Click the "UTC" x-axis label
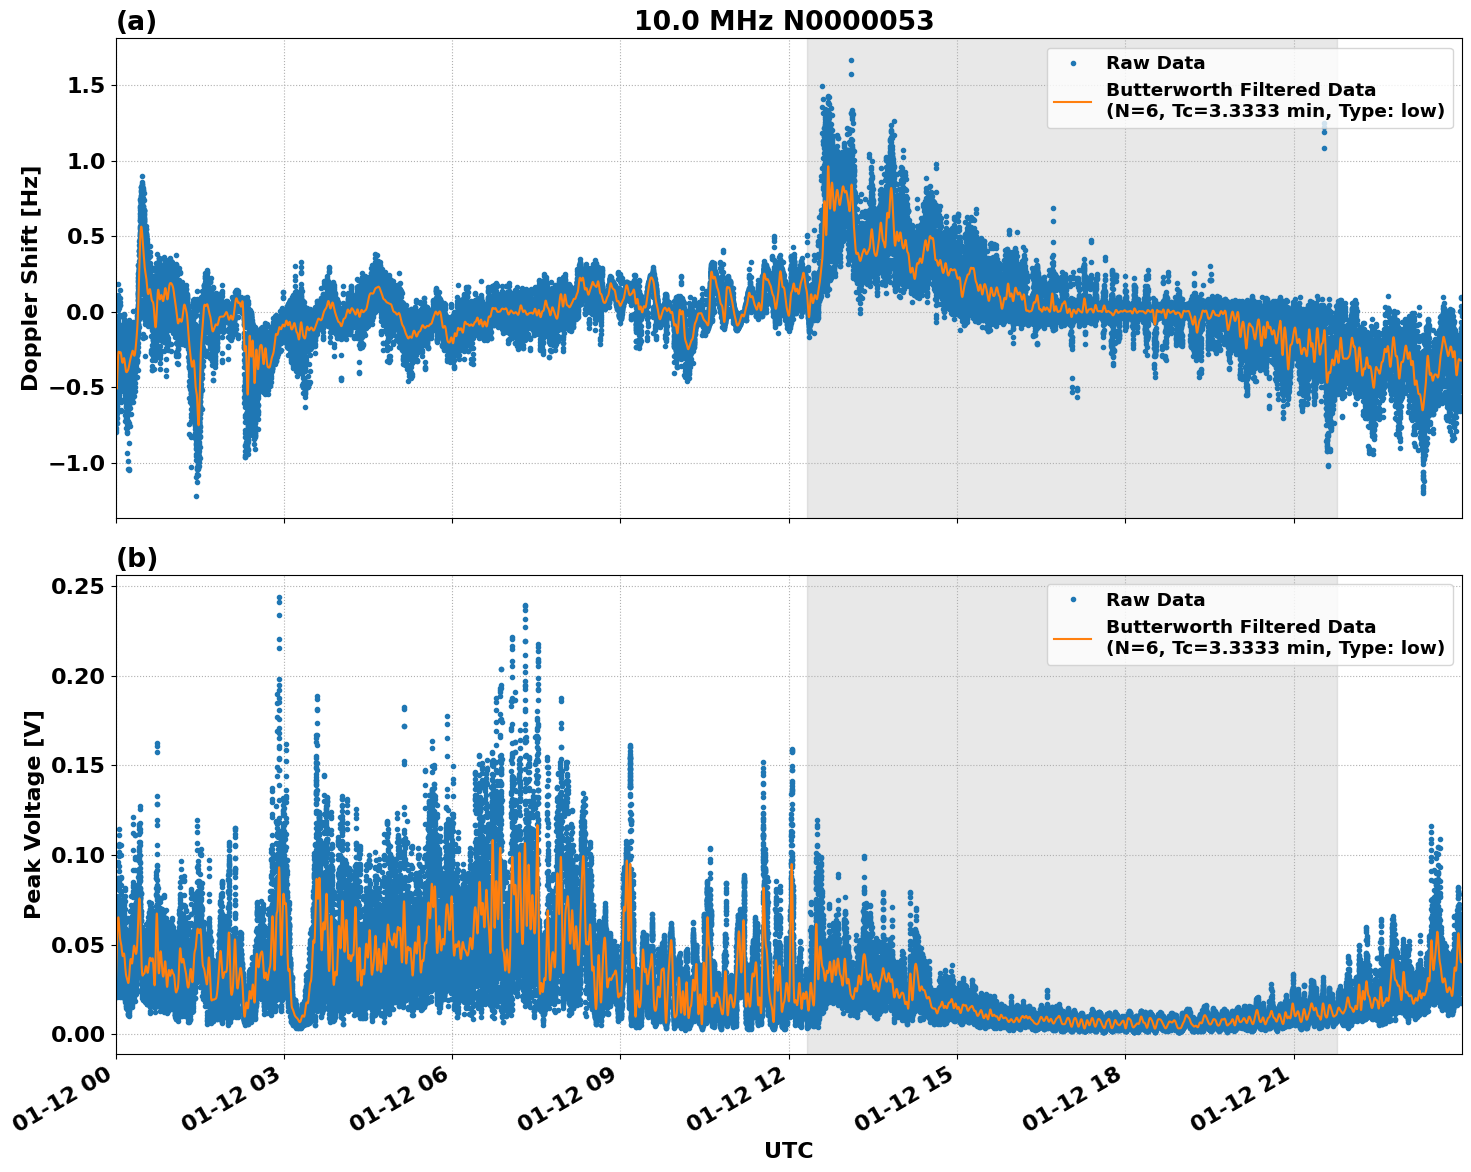 [789, 1151]
